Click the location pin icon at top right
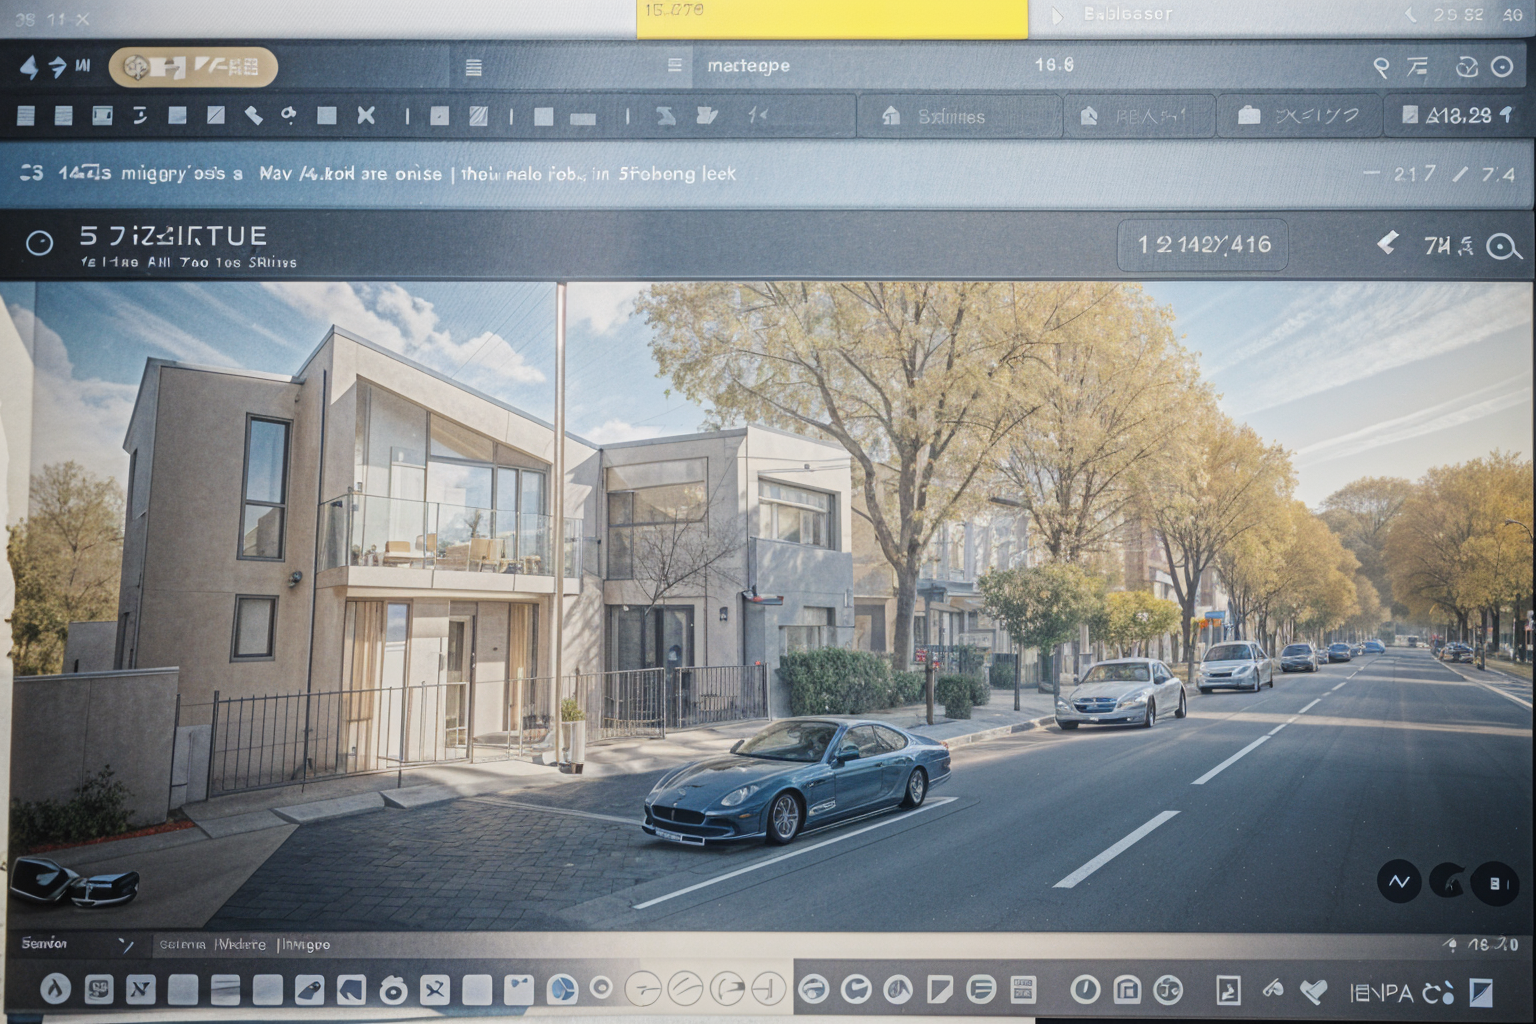The image size is (1536, 1024). [x=1381, y=67]
